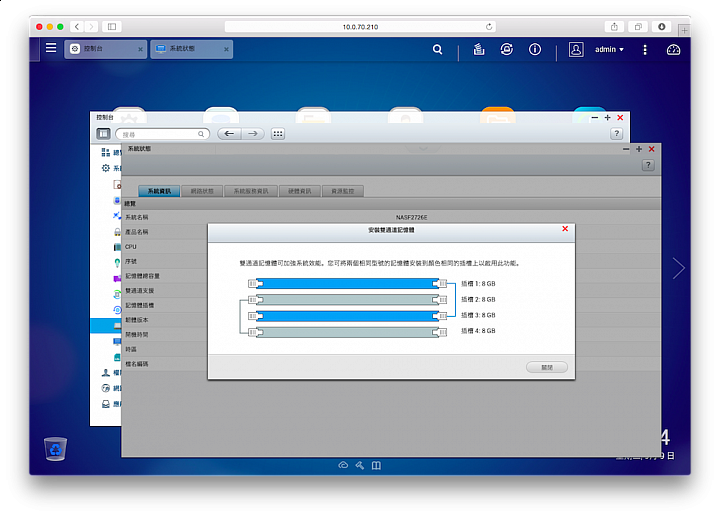Open the network services globe icon in sidebar
Viewport: 720px width, 518px height.
coord(106,388)
